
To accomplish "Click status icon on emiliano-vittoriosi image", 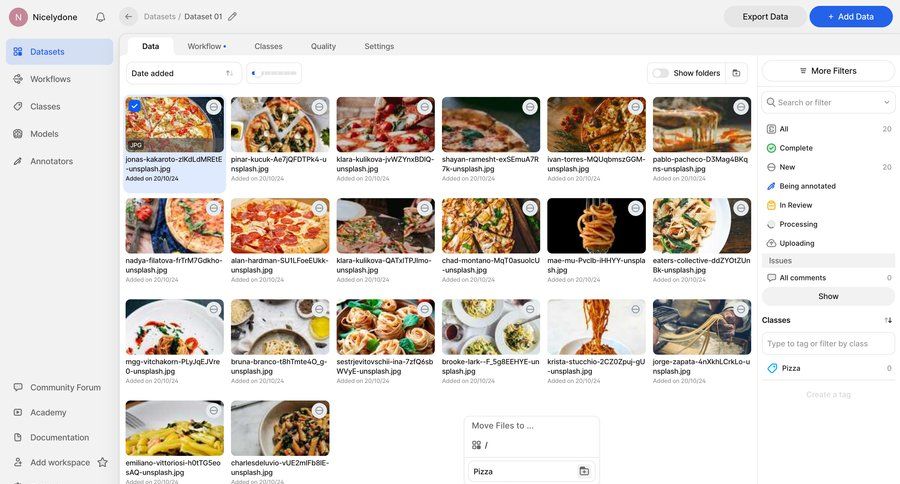I will coord(214,411).
